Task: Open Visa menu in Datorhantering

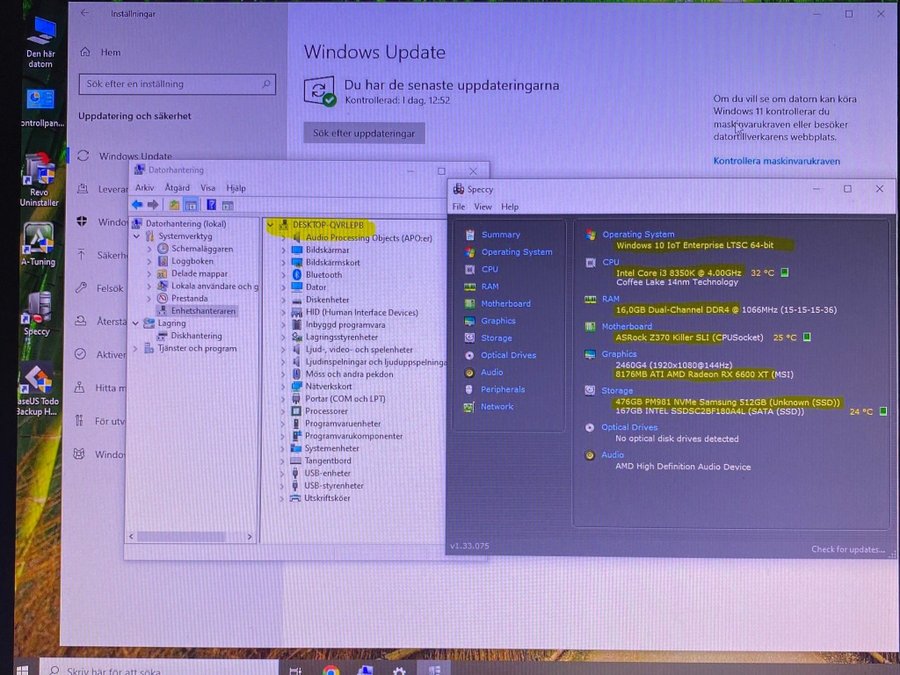Action: pos(208,188)
